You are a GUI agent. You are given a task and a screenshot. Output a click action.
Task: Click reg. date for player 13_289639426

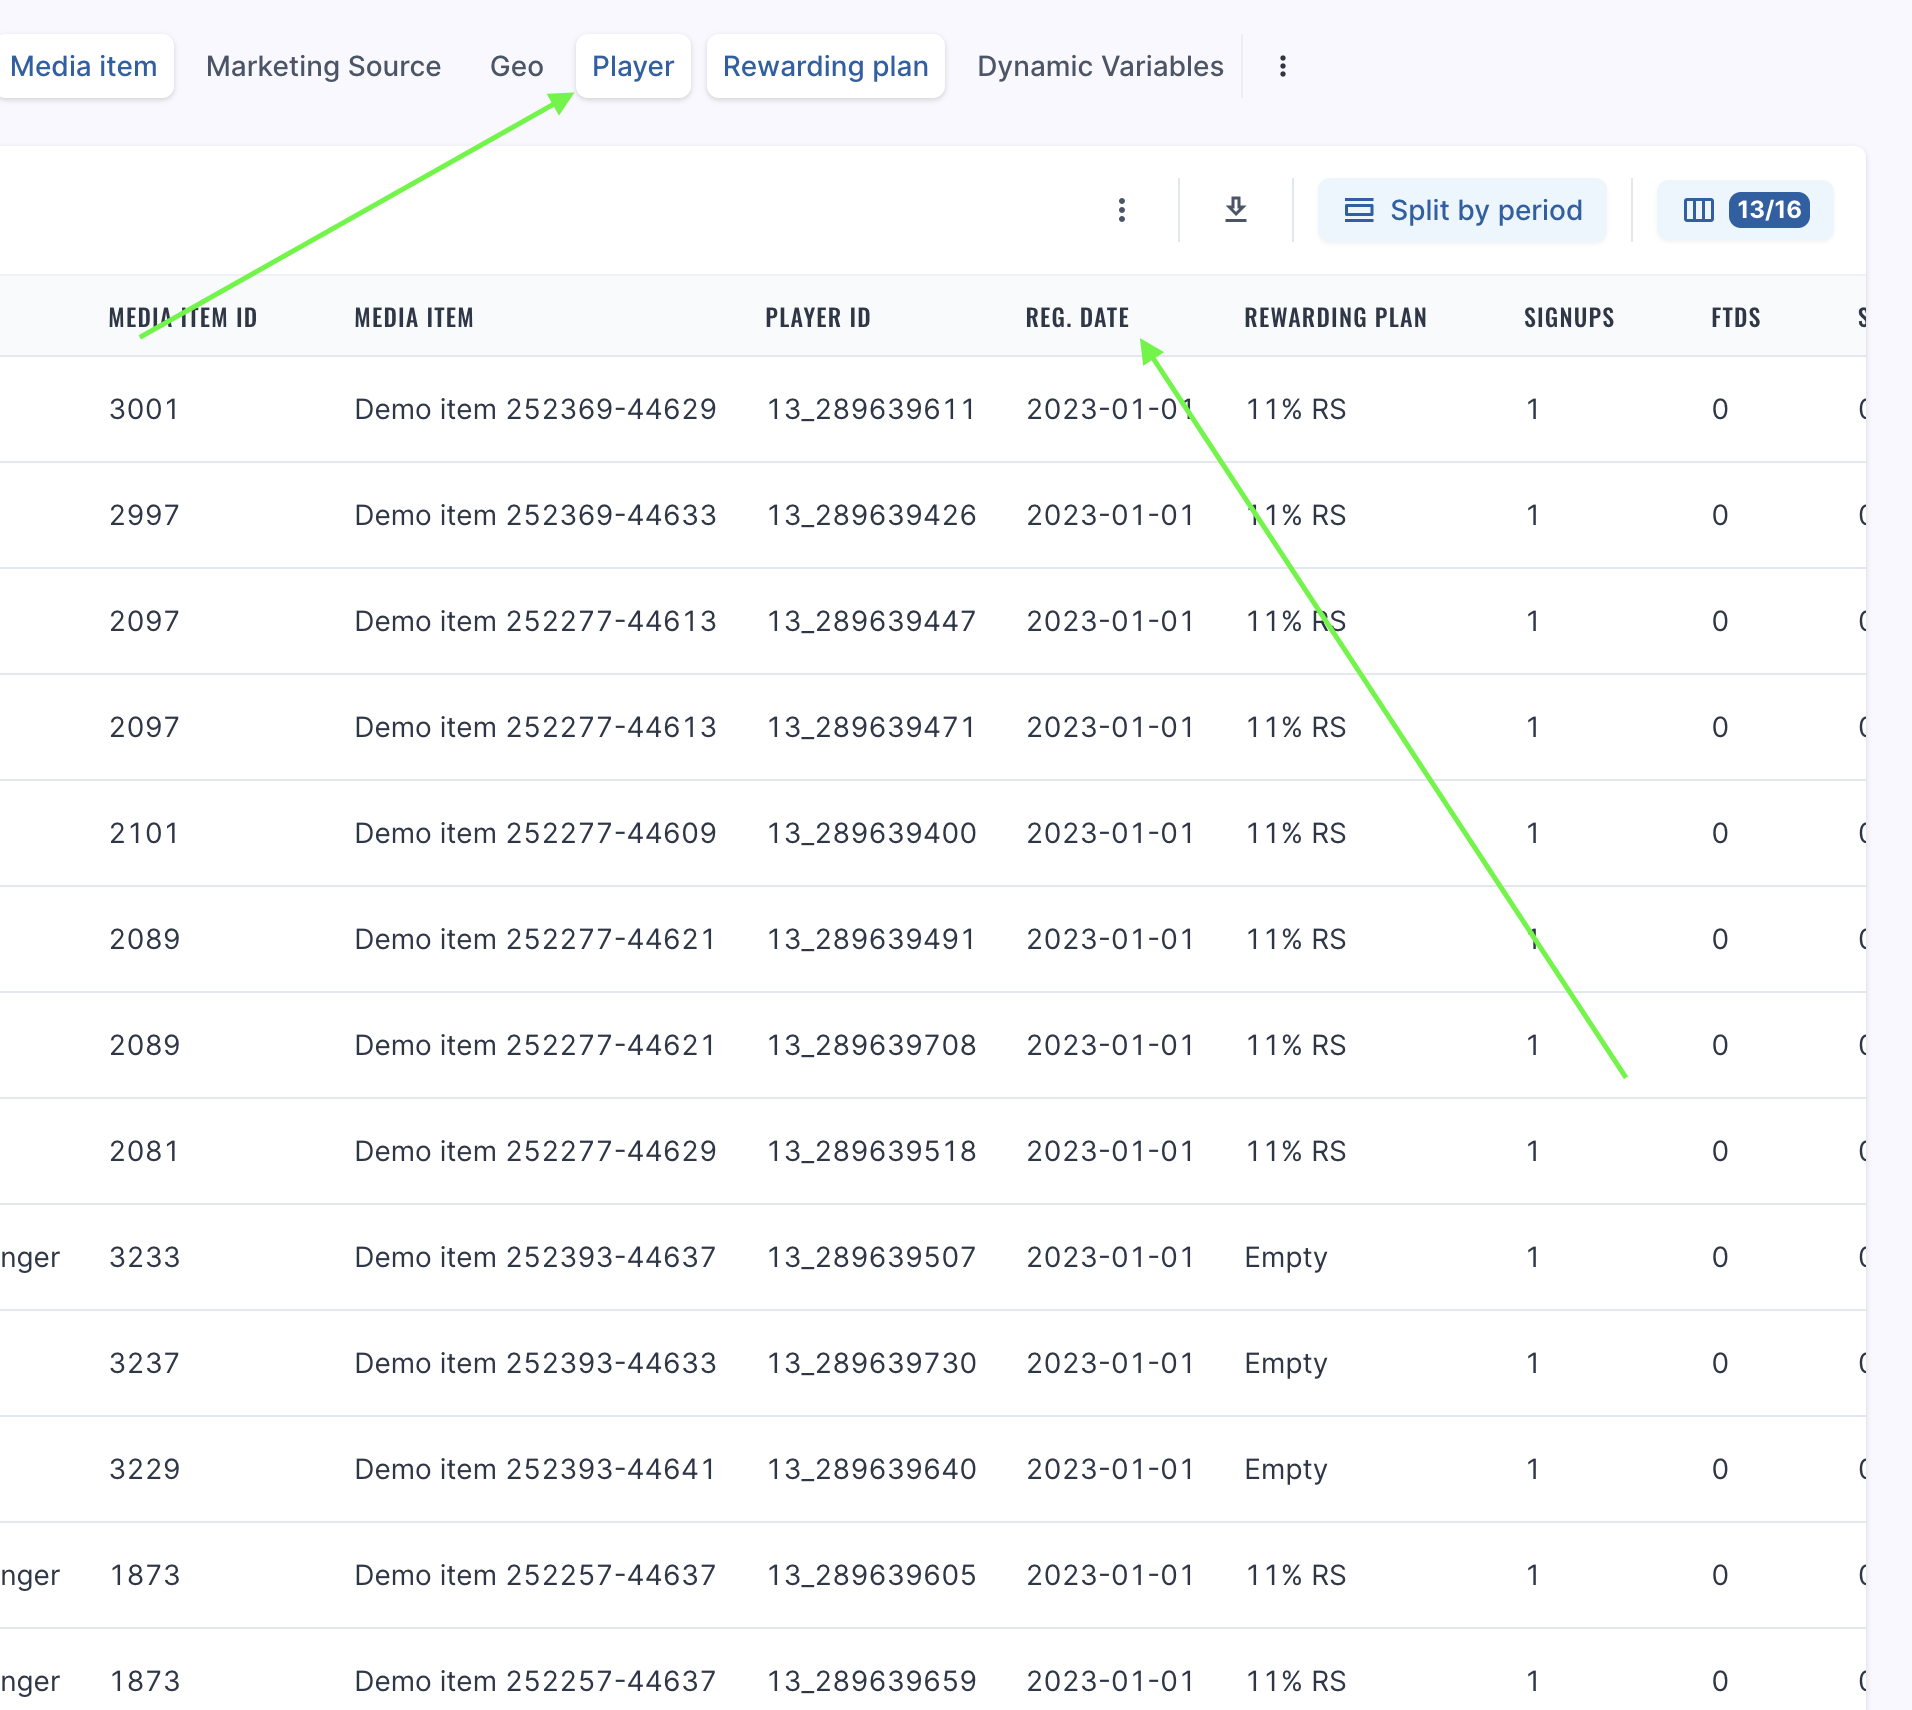coord(1110,515)
